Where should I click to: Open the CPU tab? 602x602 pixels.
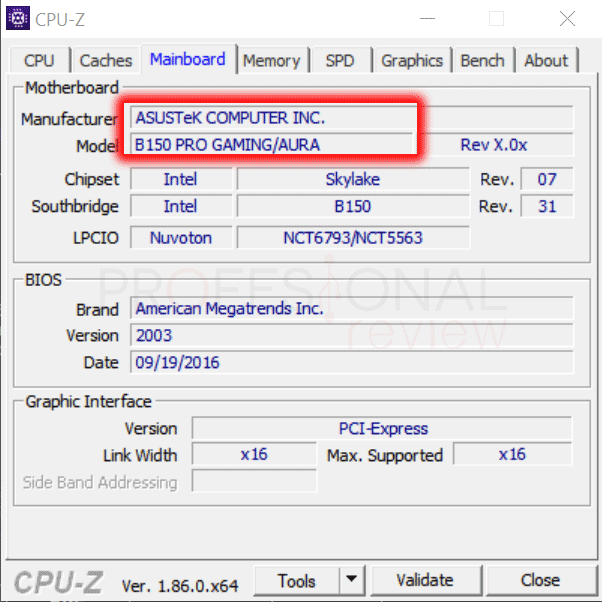[x=39, y=61]
